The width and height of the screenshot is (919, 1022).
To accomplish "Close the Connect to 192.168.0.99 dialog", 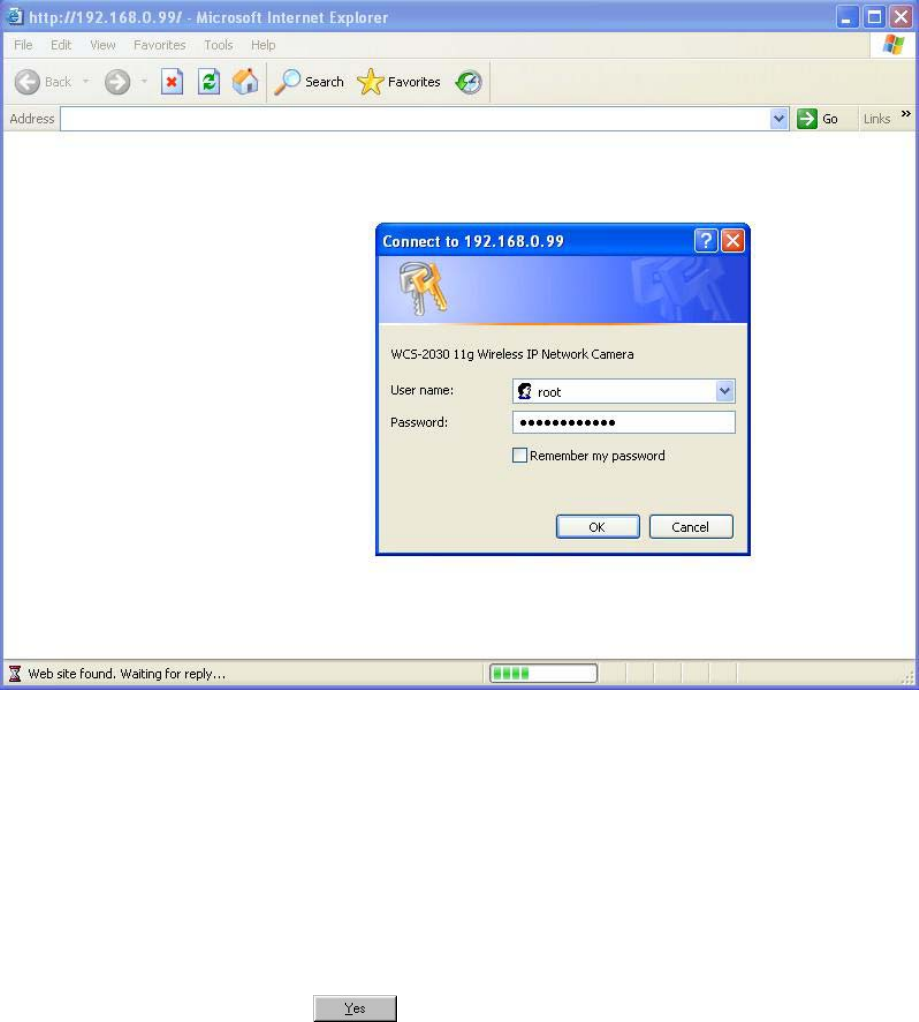I will (x=733, y=241).
